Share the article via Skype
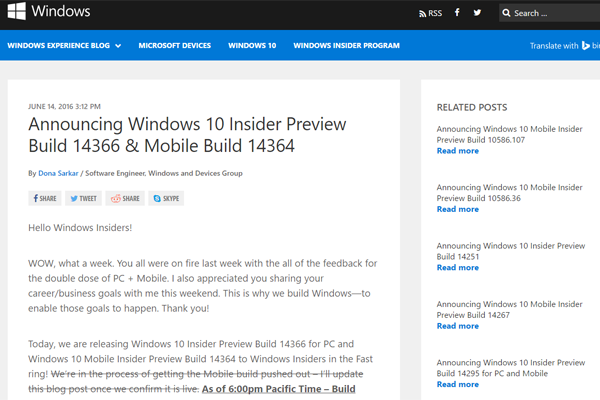 pos(166,198)
